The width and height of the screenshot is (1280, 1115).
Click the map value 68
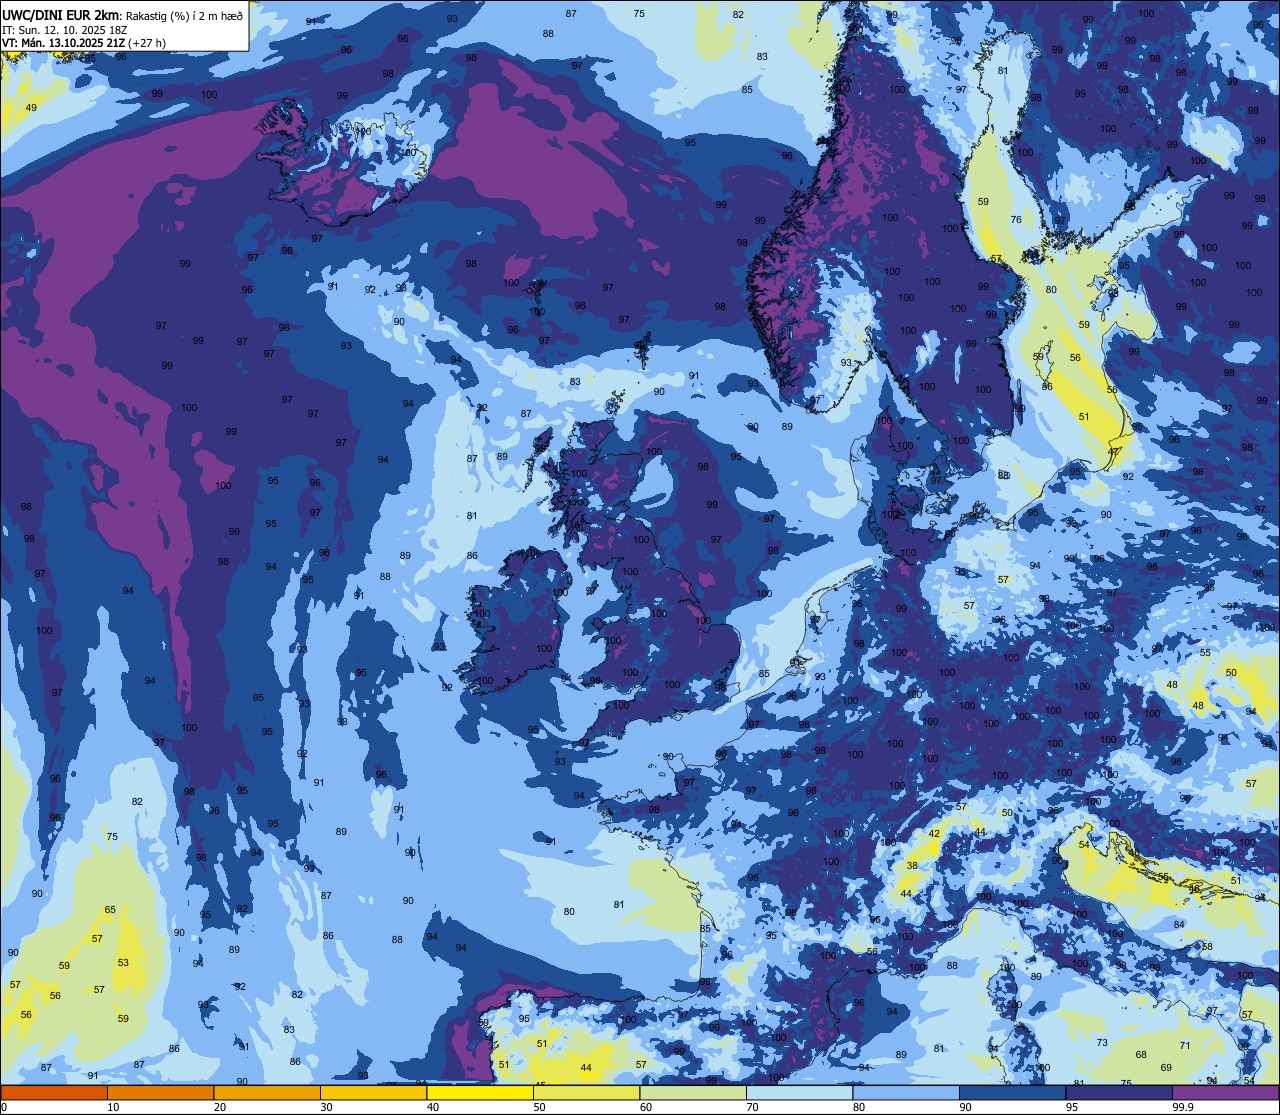click(x=1140, y=1055)
